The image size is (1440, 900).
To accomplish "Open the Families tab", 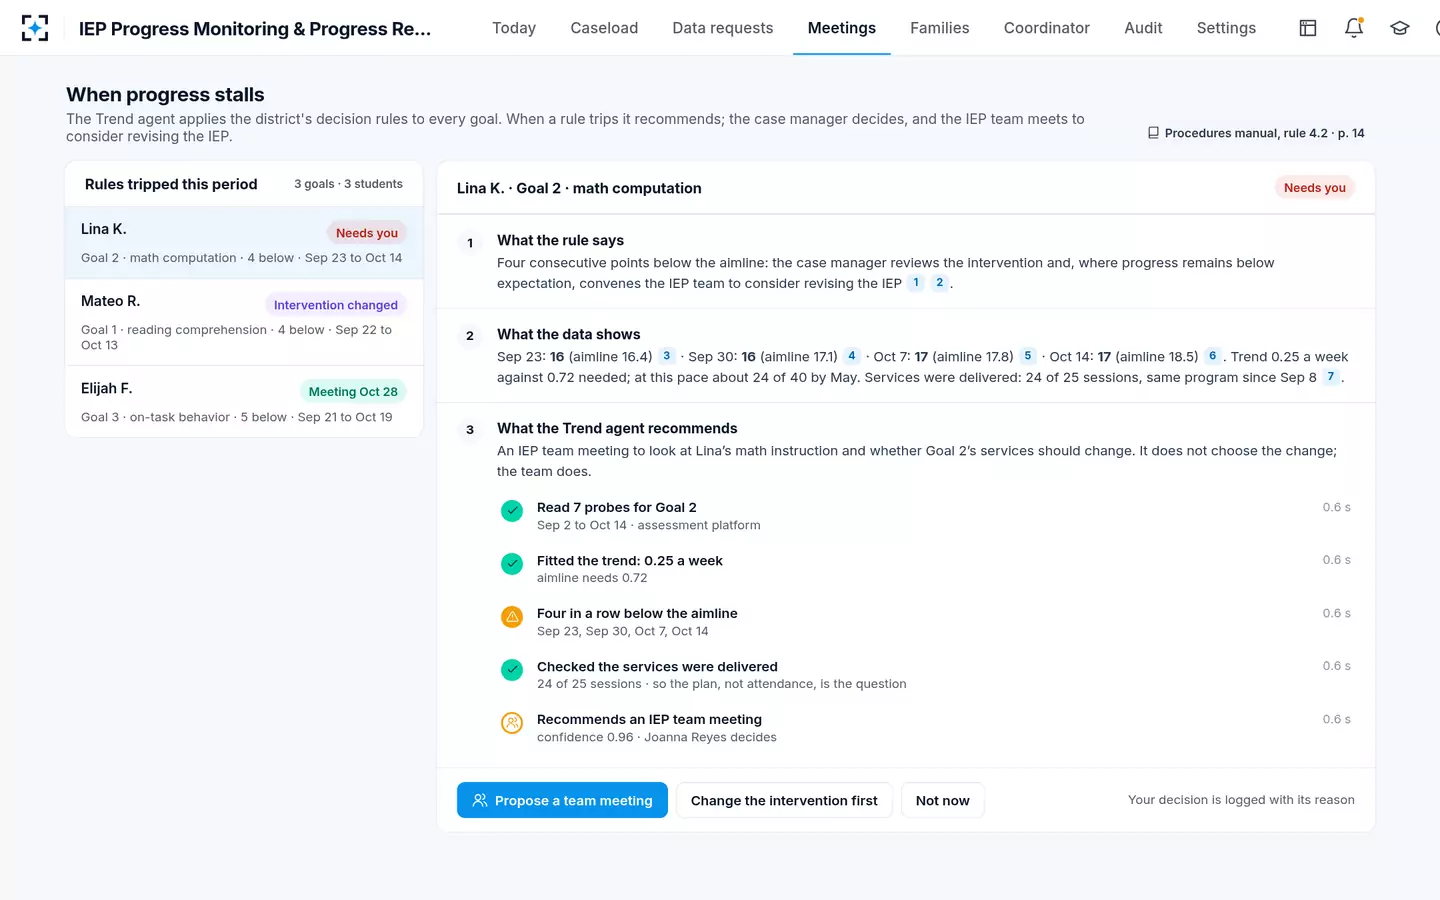I will [940, 28].
